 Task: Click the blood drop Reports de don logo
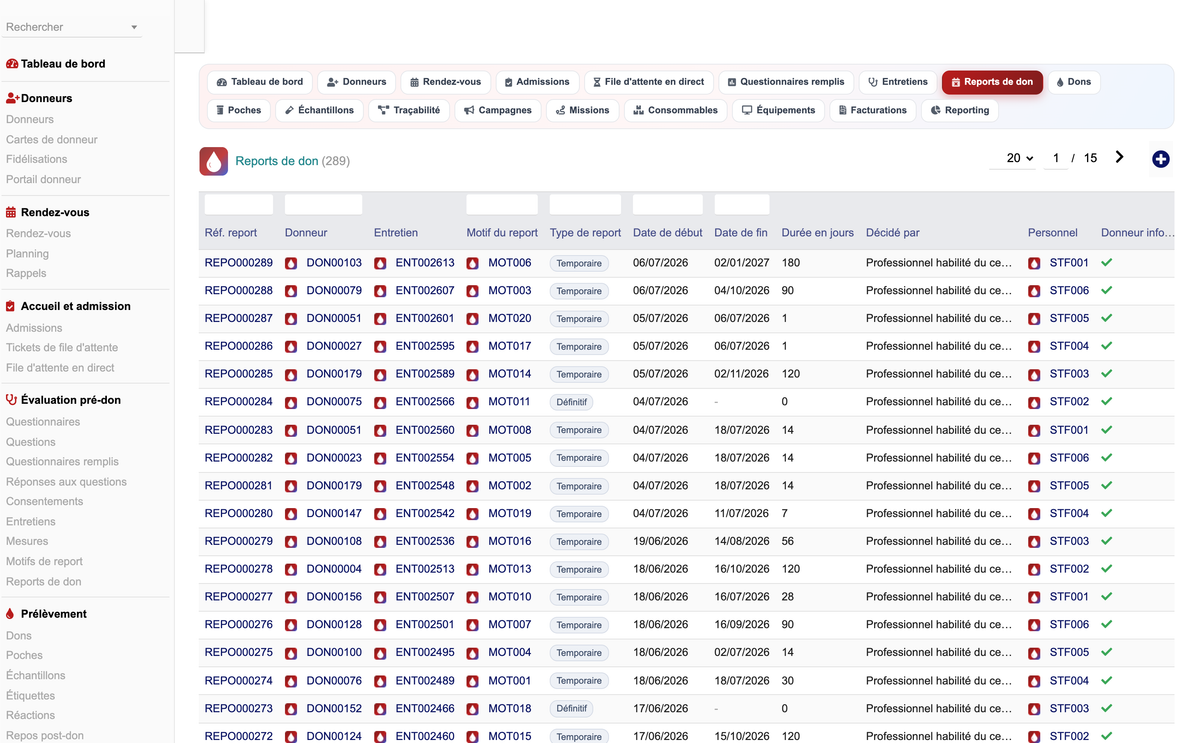214,161
